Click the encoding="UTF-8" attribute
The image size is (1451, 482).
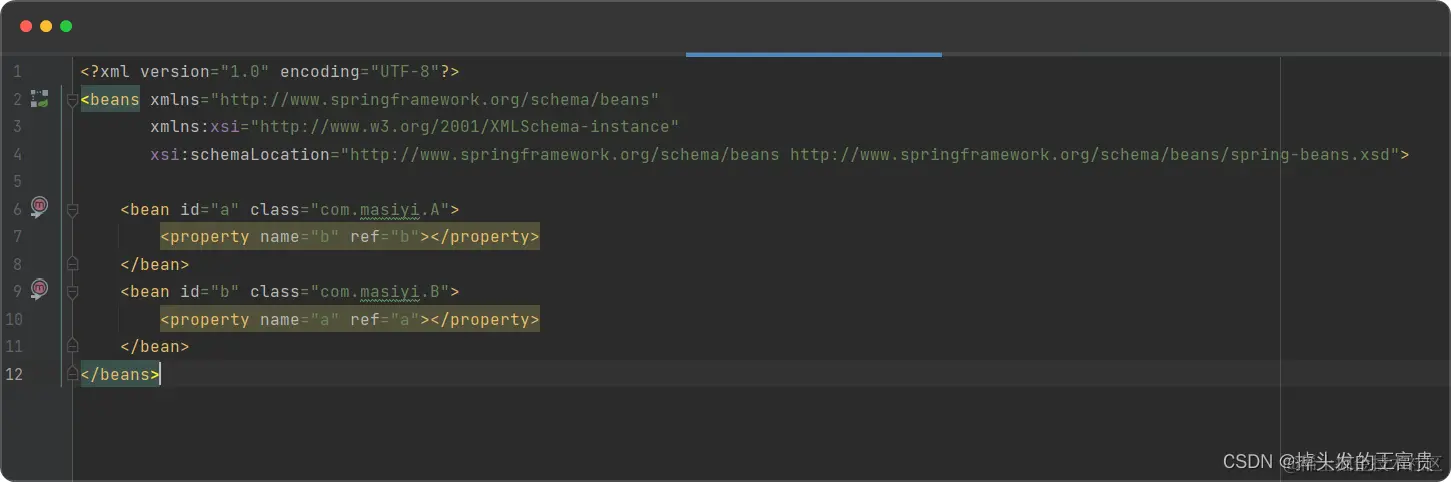click(360, 72)
